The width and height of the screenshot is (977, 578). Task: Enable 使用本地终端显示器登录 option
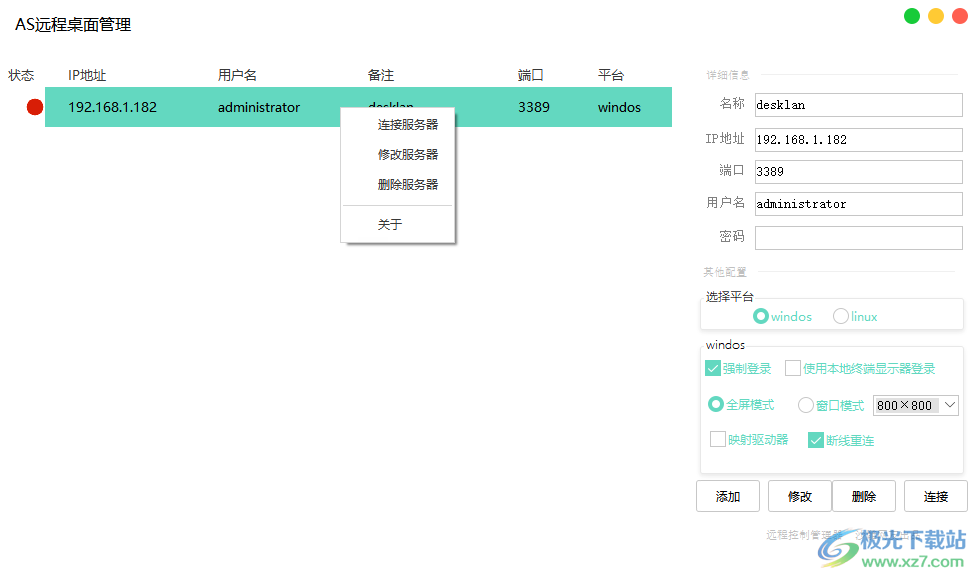pyautogui.click(x=790, y=368)
